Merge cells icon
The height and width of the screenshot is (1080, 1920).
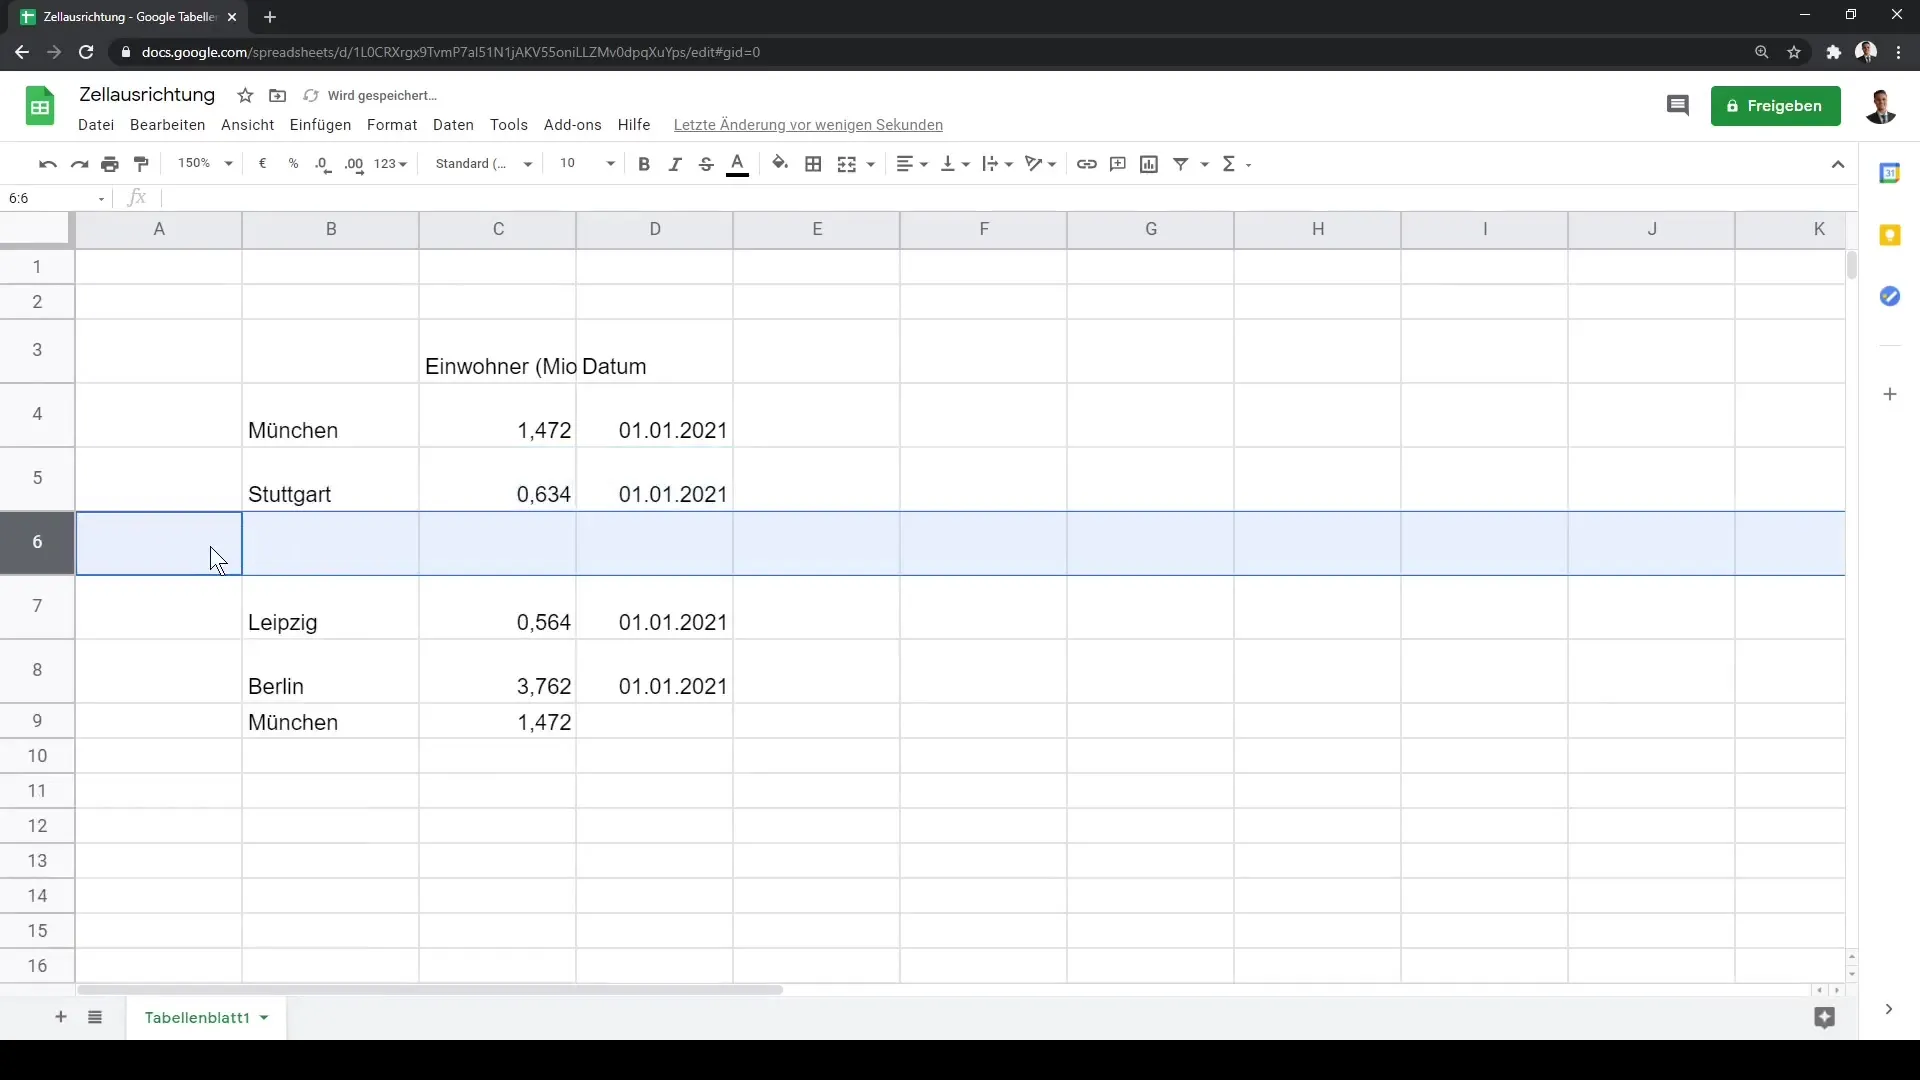click(847, 164)
